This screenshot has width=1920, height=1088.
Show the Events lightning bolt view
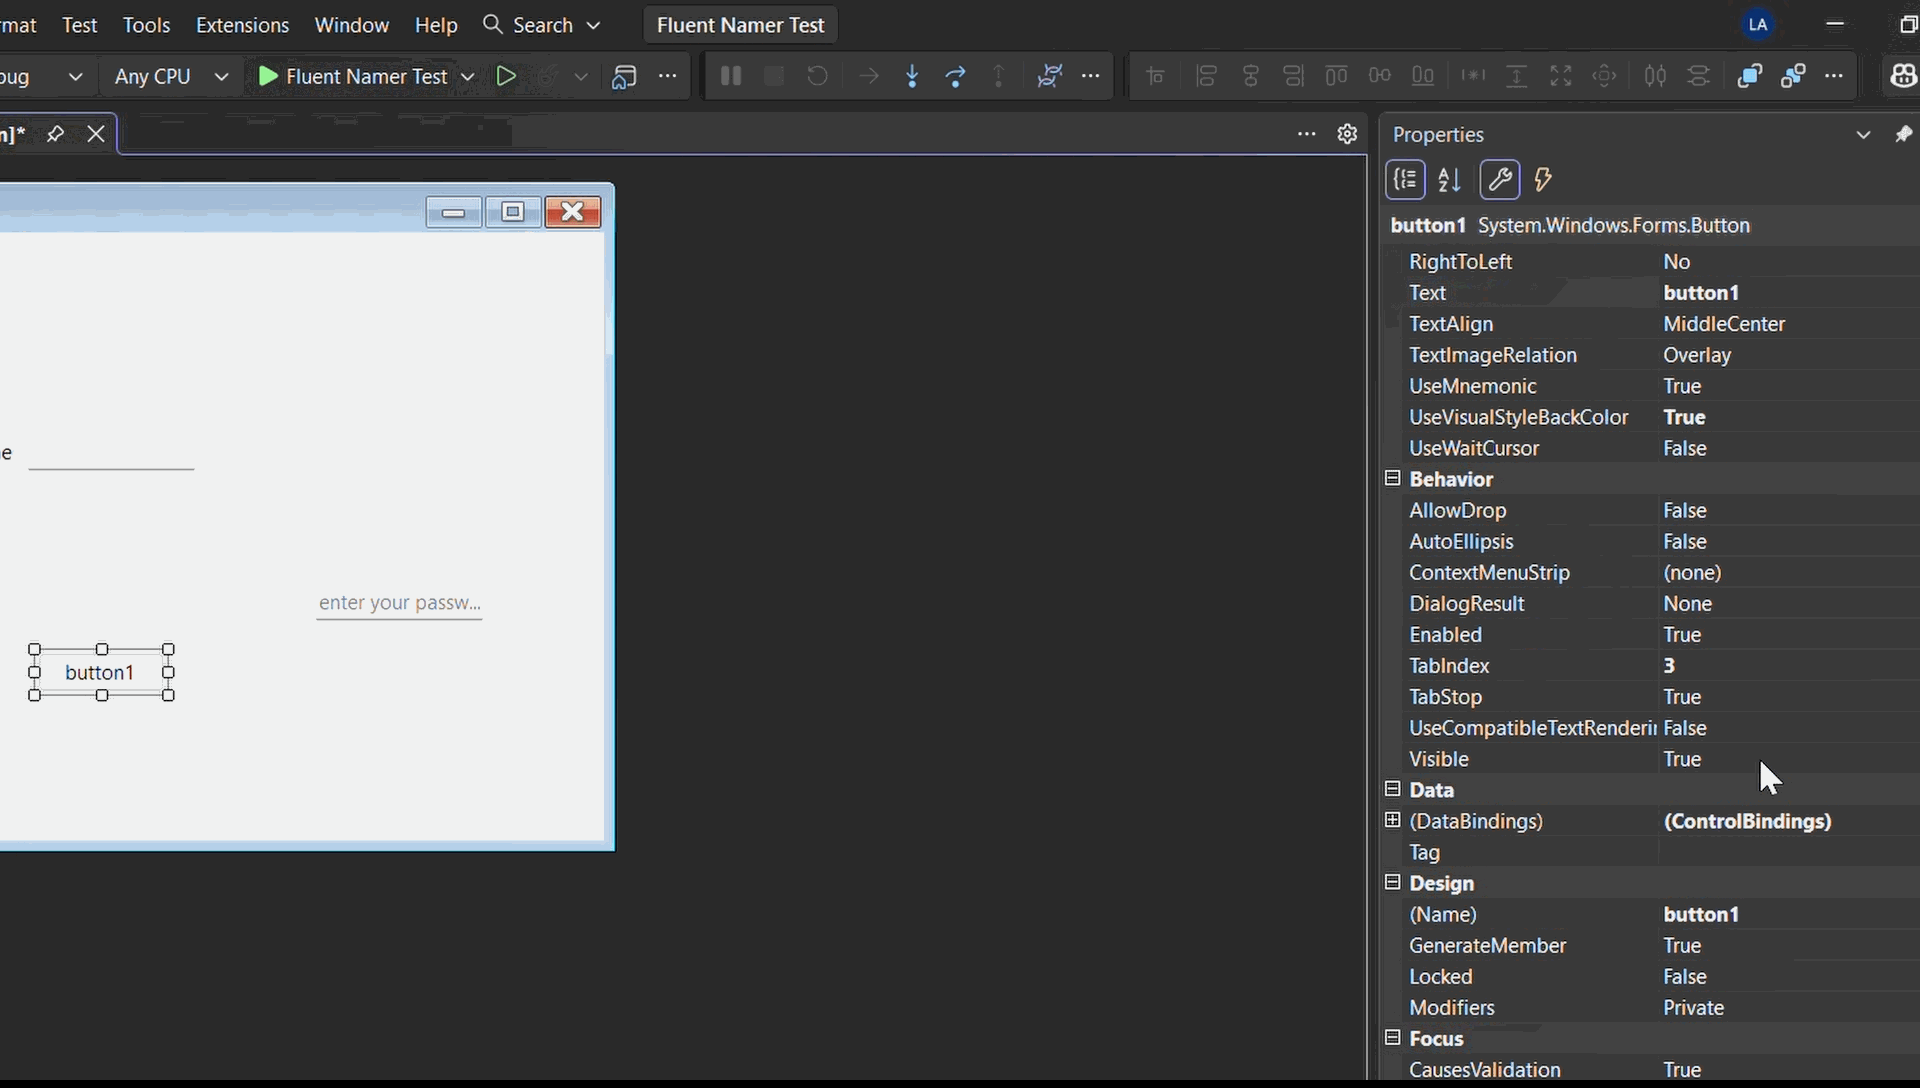(1543, 180)
